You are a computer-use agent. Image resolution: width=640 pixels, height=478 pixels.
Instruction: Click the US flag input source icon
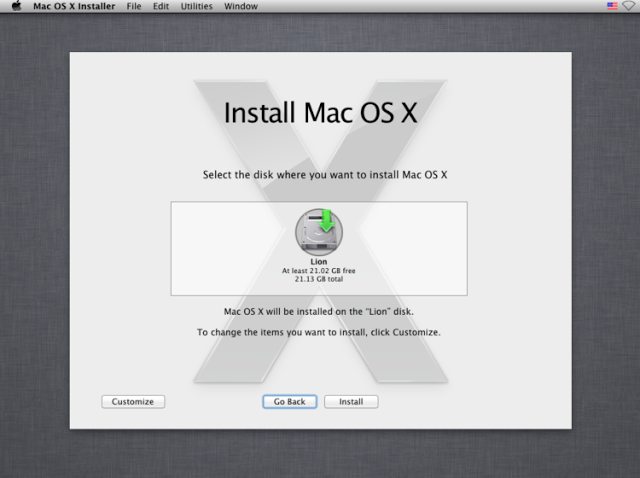coord(611,7)
